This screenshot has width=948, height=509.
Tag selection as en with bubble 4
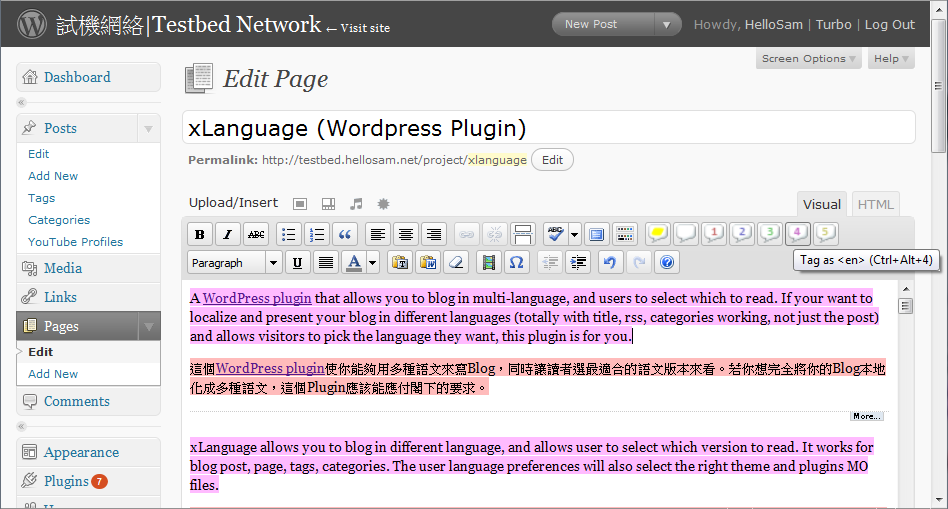[797, 233]
